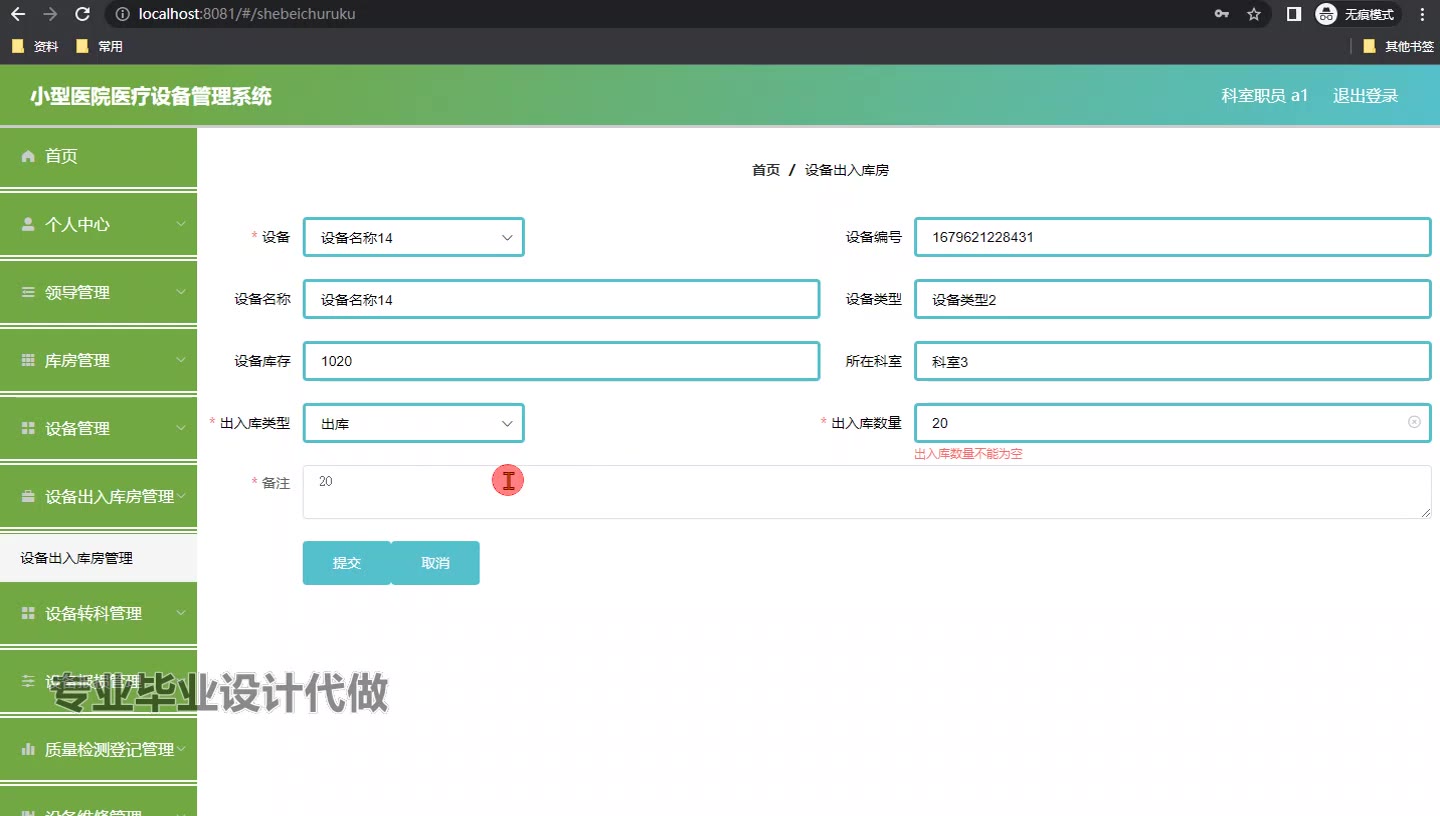
Task: Open the 出入库类型 dropdown showing 出库
Action: pyautogui.click(x=413, y=424)
